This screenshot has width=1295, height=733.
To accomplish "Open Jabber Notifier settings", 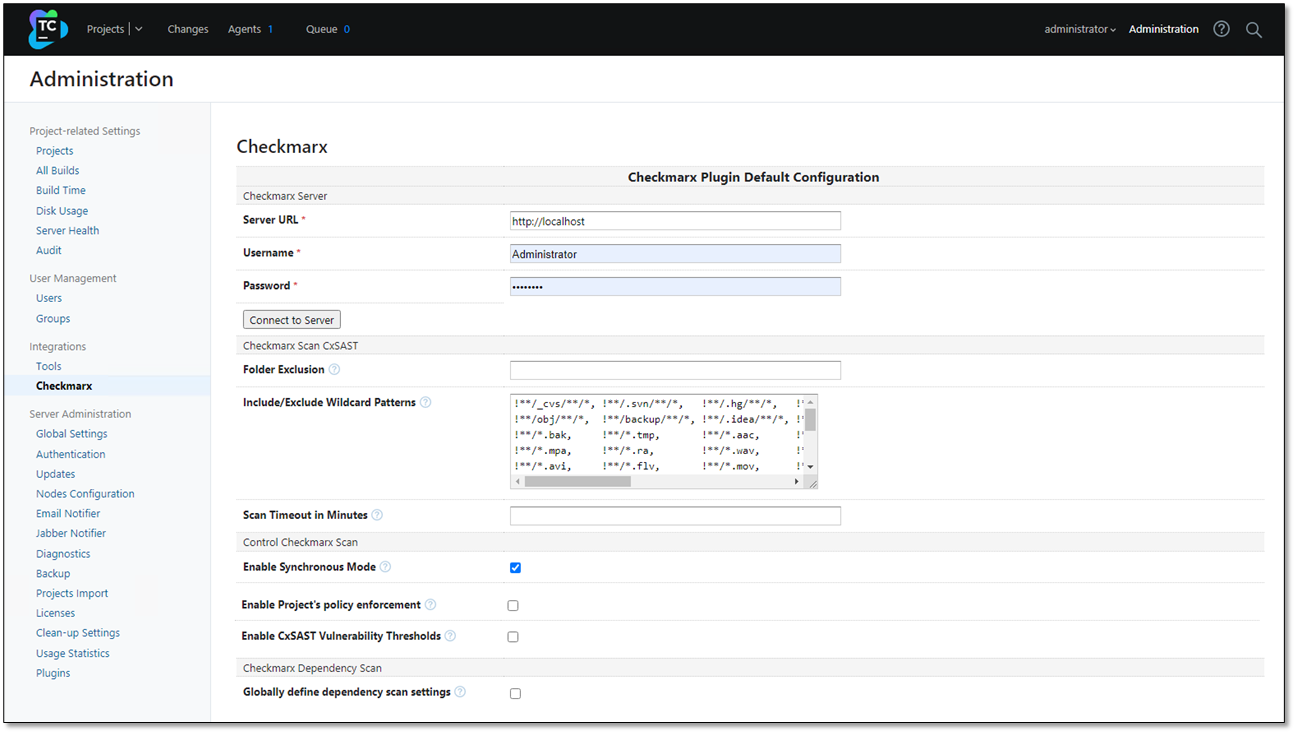I will click(71, 533).
